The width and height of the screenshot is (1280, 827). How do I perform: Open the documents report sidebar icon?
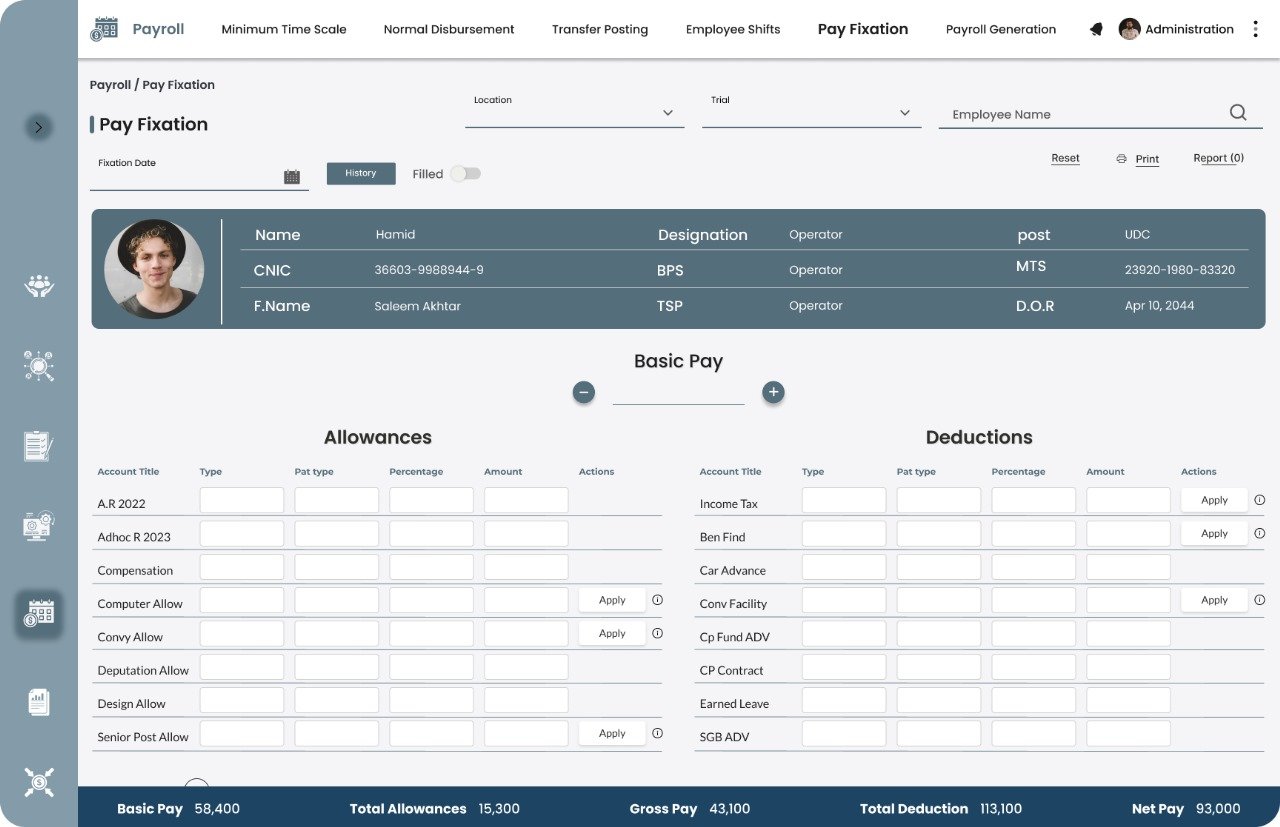[x=39, y=702]
